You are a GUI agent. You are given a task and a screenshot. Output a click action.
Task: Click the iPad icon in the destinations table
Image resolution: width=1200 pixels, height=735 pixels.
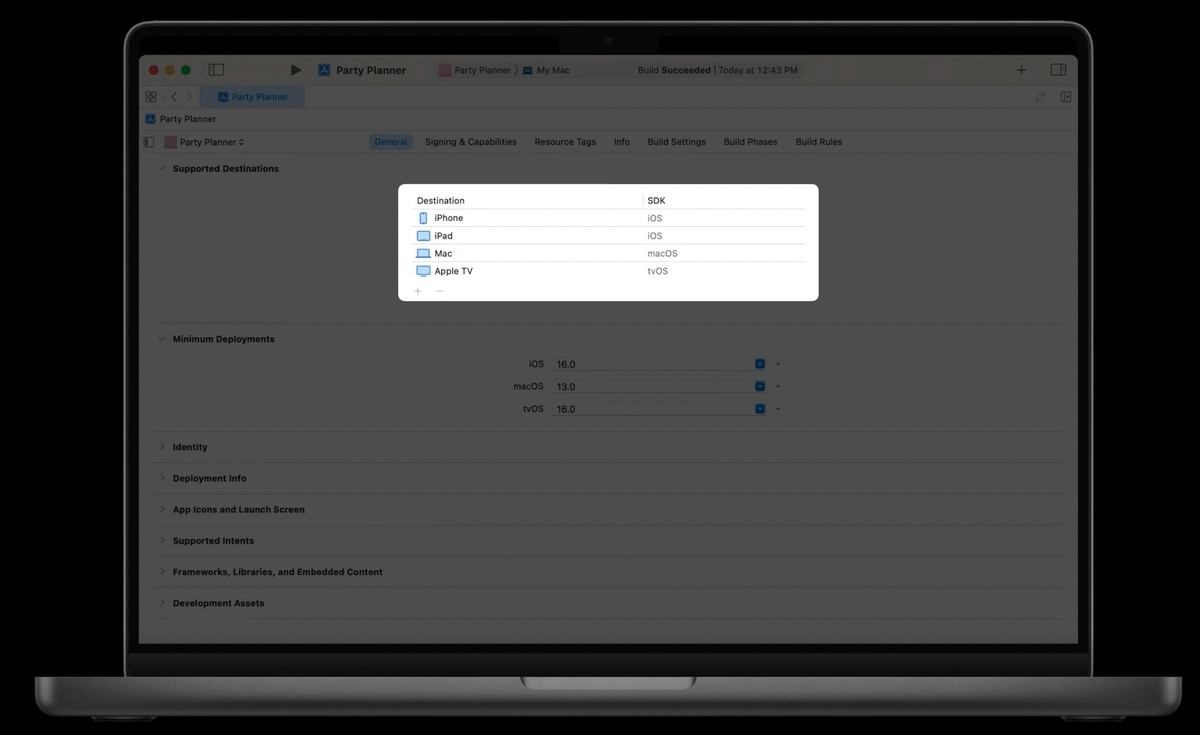tap(423, 236)
